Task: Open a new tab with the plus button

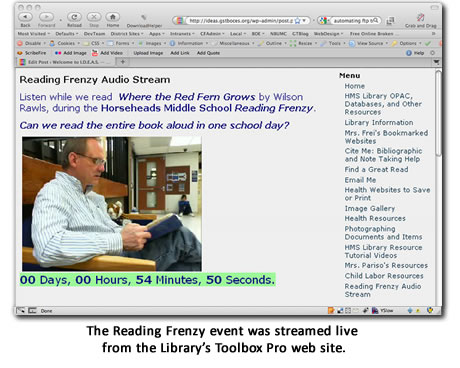Action: click(122, 62)
